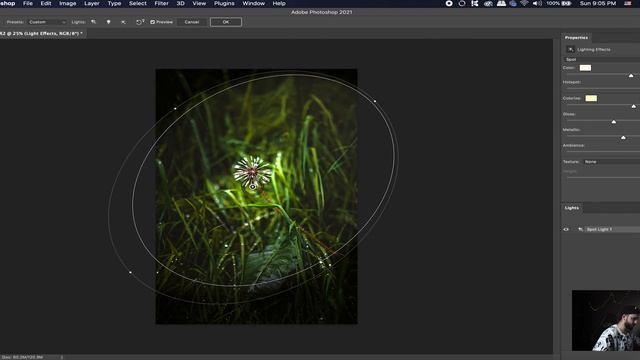Open the Image menu
The height and width of the screenshot is (360, 640).
point(68,3)
